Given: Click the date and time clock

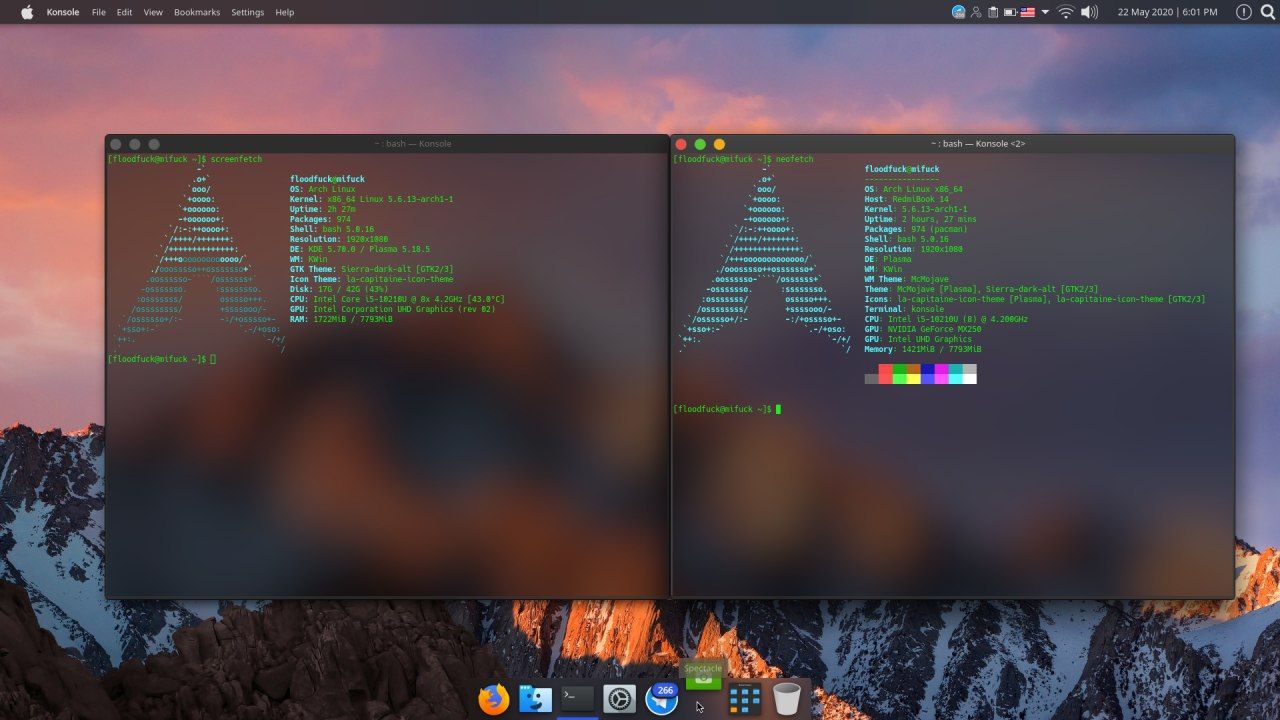Looking at the screenshot, I should point(1168,12).
